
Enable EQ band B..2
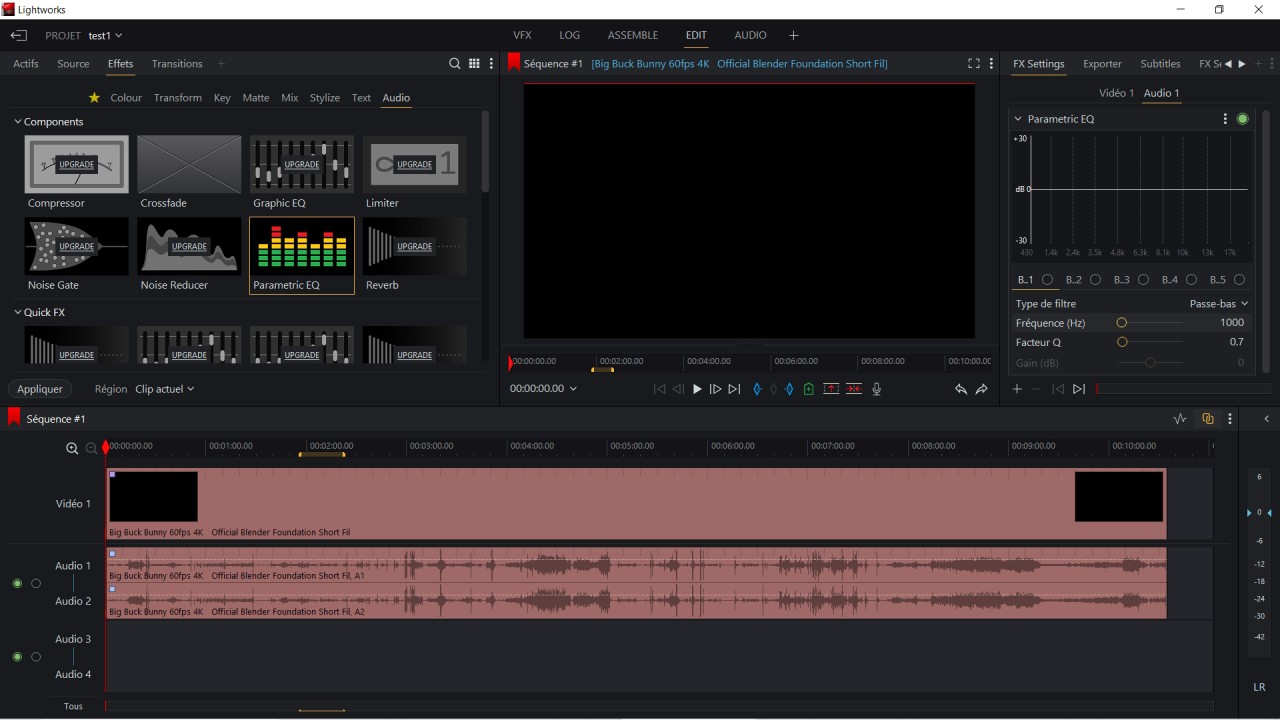pyautogui.click(x=1096, y=280)
